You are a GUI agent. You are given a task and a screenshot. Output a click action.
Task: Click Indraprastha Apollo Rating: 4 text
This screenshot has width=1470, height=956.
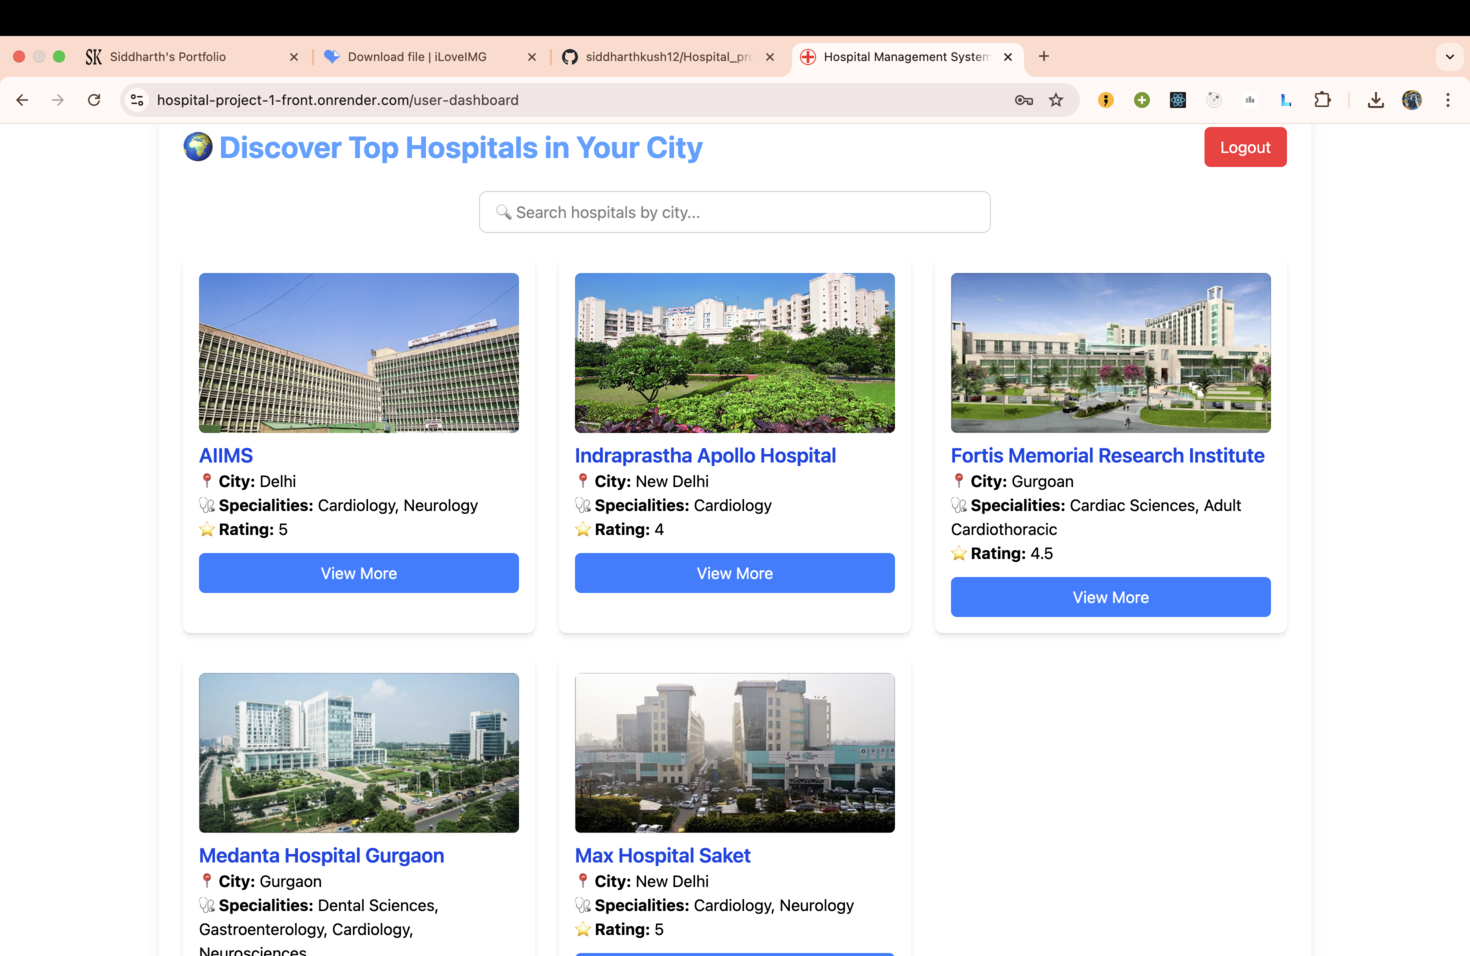(629, 529)
